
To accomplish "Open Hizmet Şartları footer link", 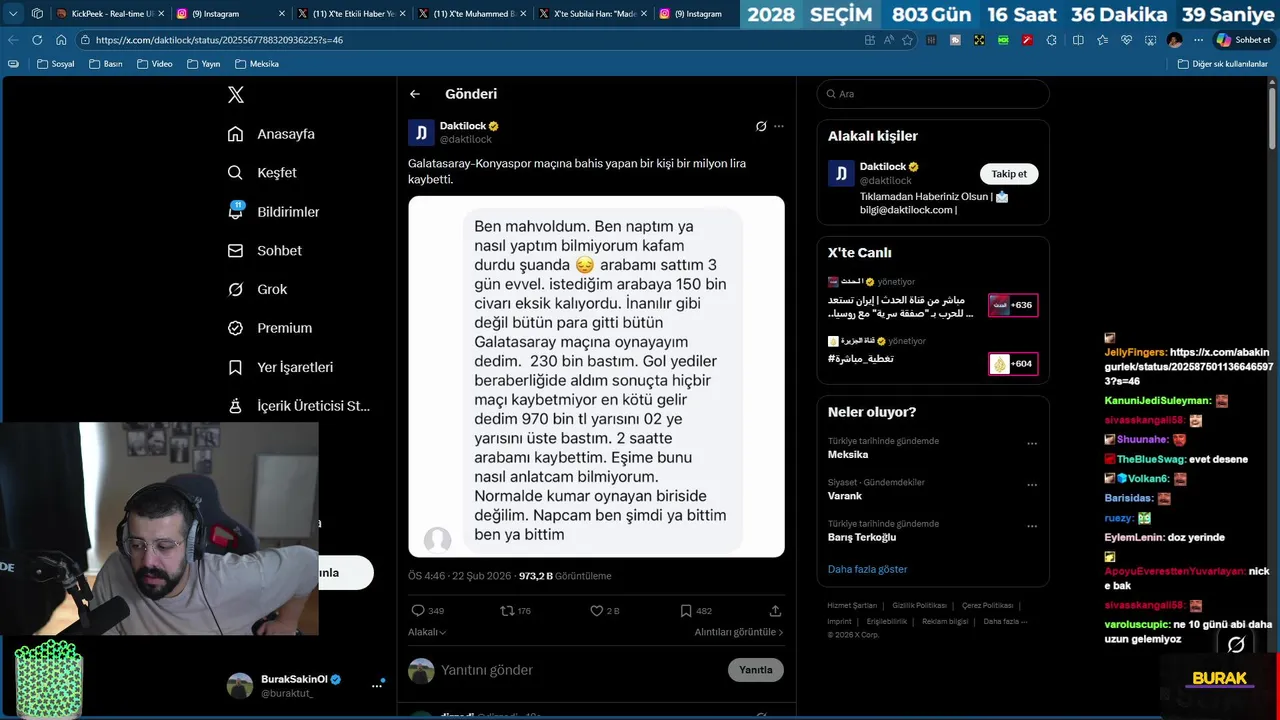I will coord(852,606).
